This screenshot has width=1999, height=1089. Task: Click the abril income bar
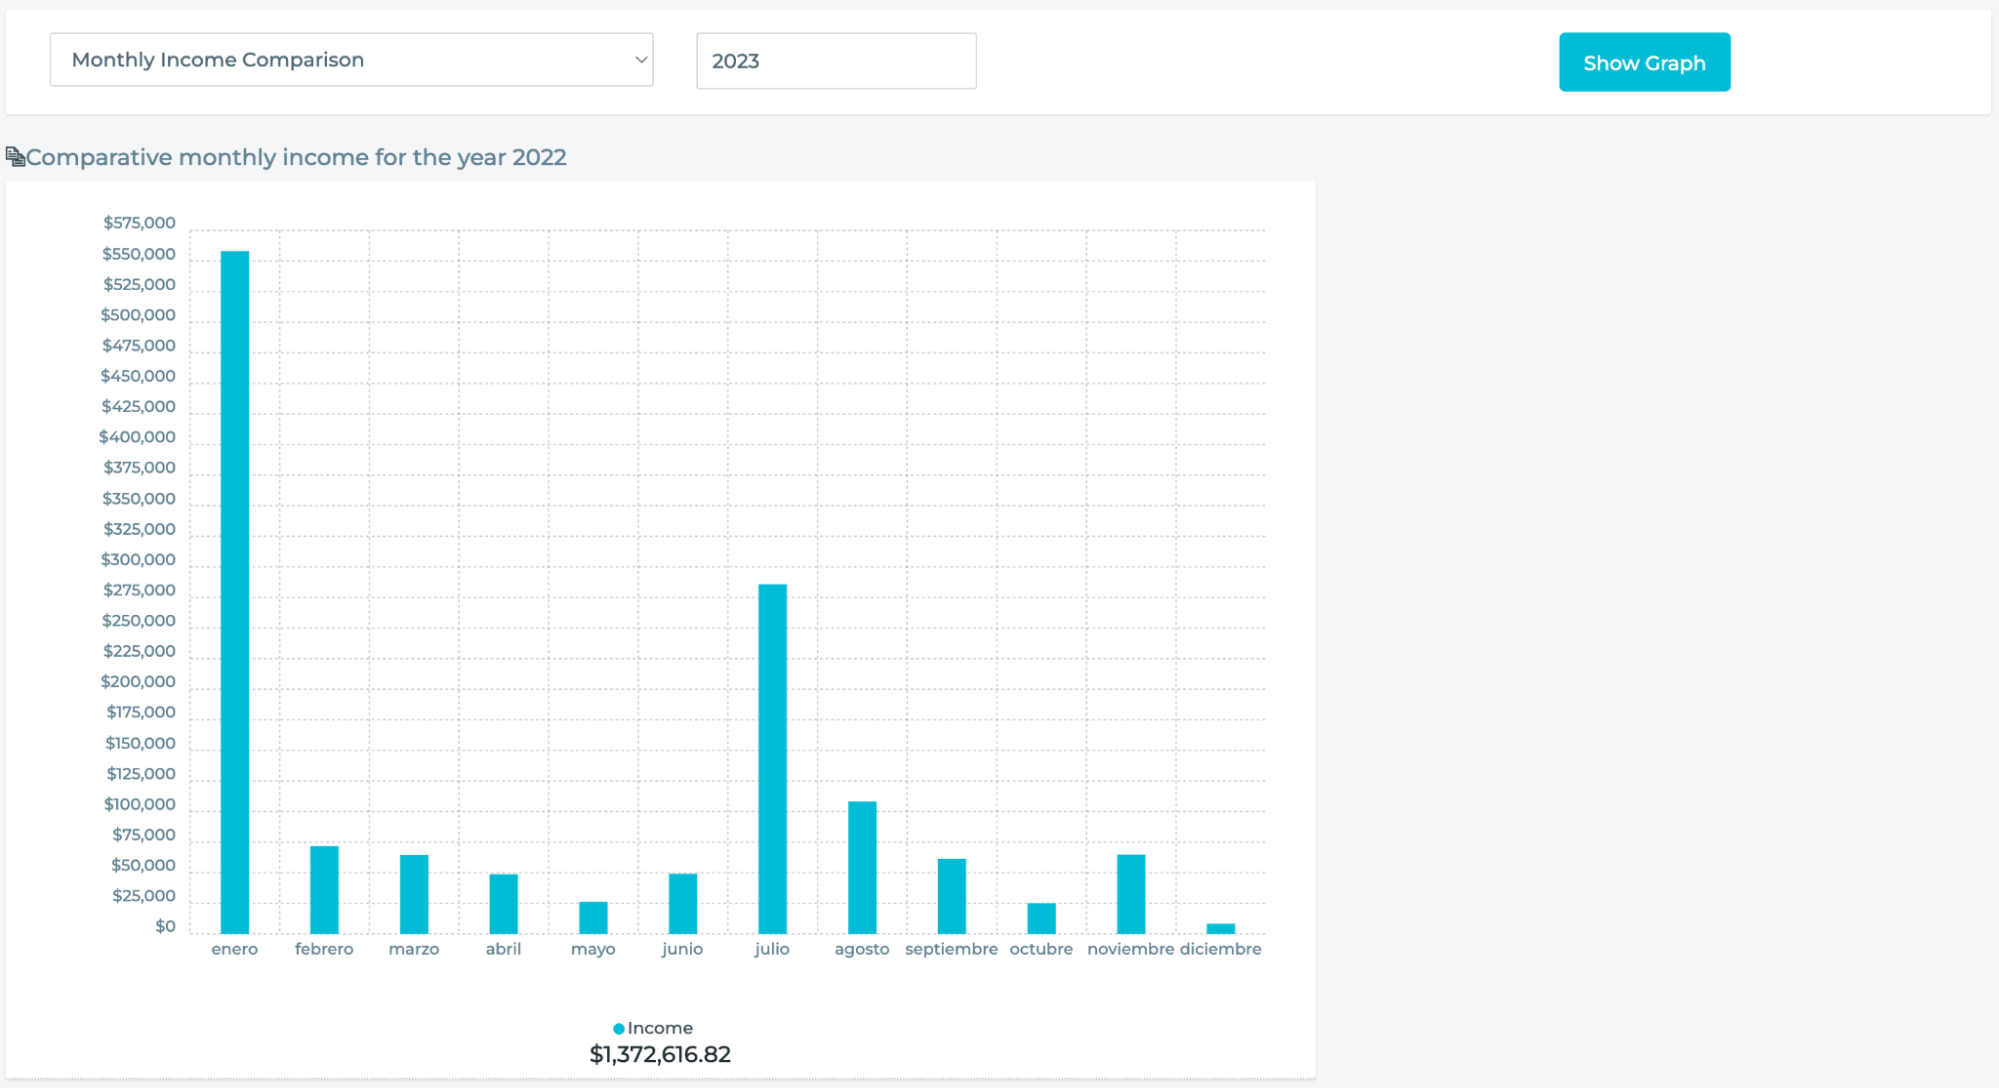504,904
